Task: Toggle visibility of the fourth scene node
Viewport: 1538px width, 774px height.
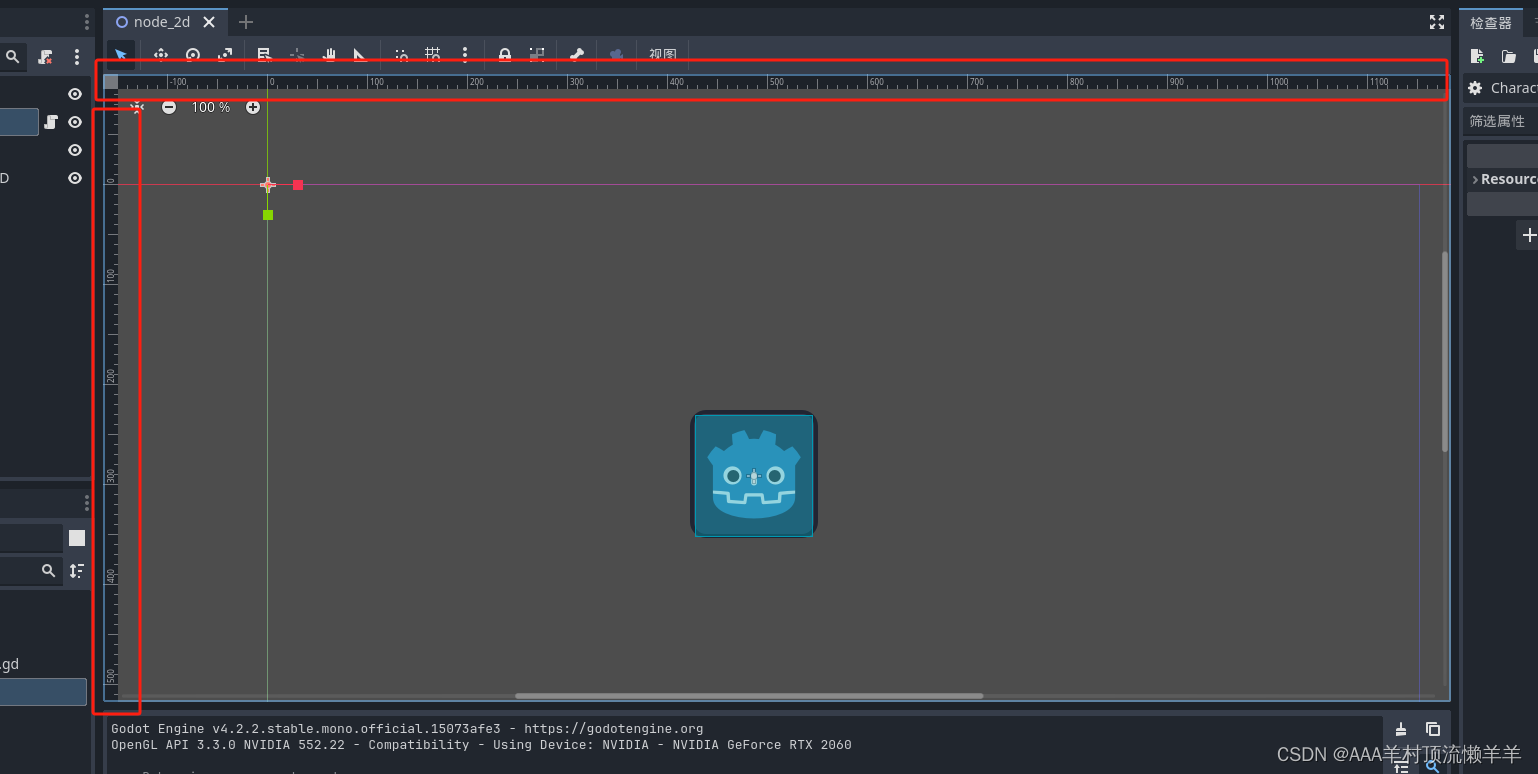Action: (75, 178)
